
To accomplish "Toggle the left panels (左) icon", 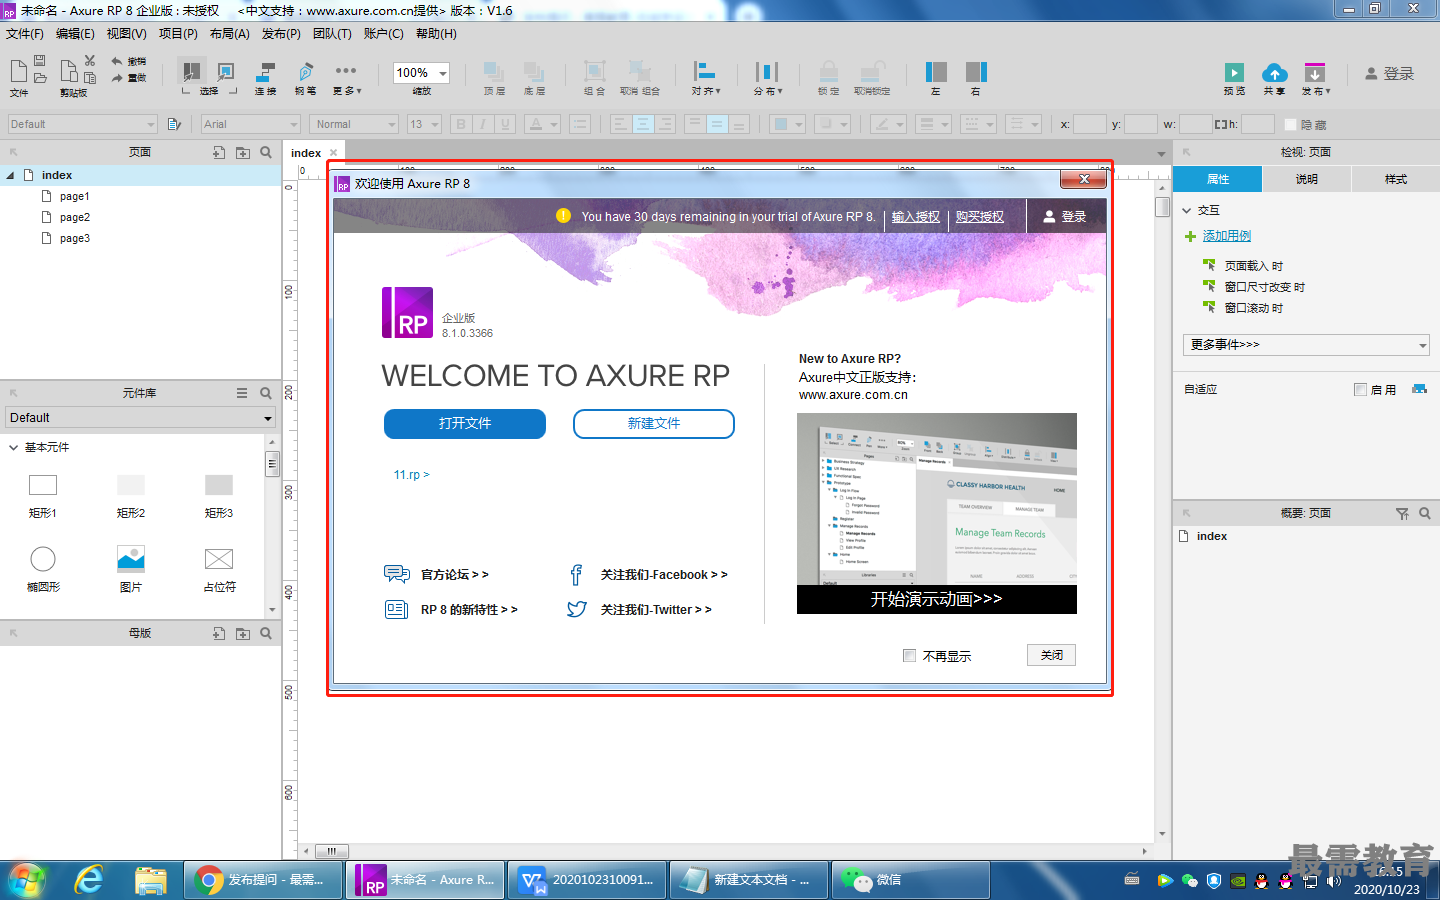I will coord(936,72).
